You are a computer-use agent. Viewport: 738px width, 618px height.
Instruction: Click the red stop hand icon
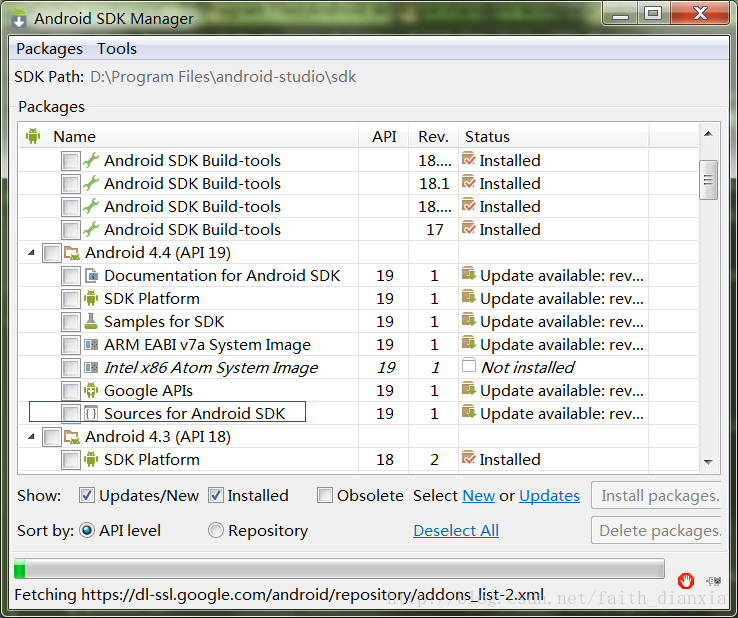click(686, 581)
